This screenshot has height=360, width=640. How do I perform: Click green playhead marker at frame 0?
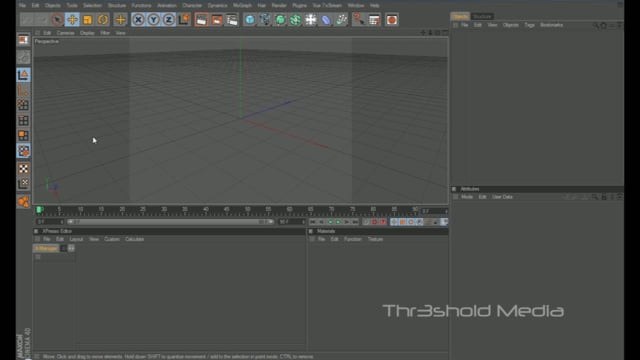pyautogui.click(x=39, y=210)
